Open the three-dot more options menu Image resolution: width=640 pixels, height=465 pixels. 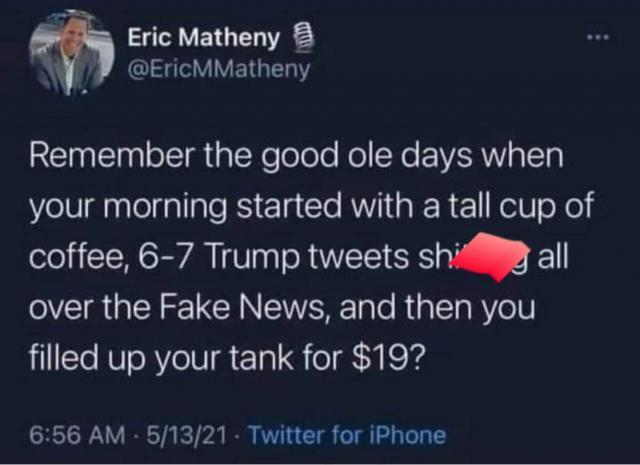[598, 38]
